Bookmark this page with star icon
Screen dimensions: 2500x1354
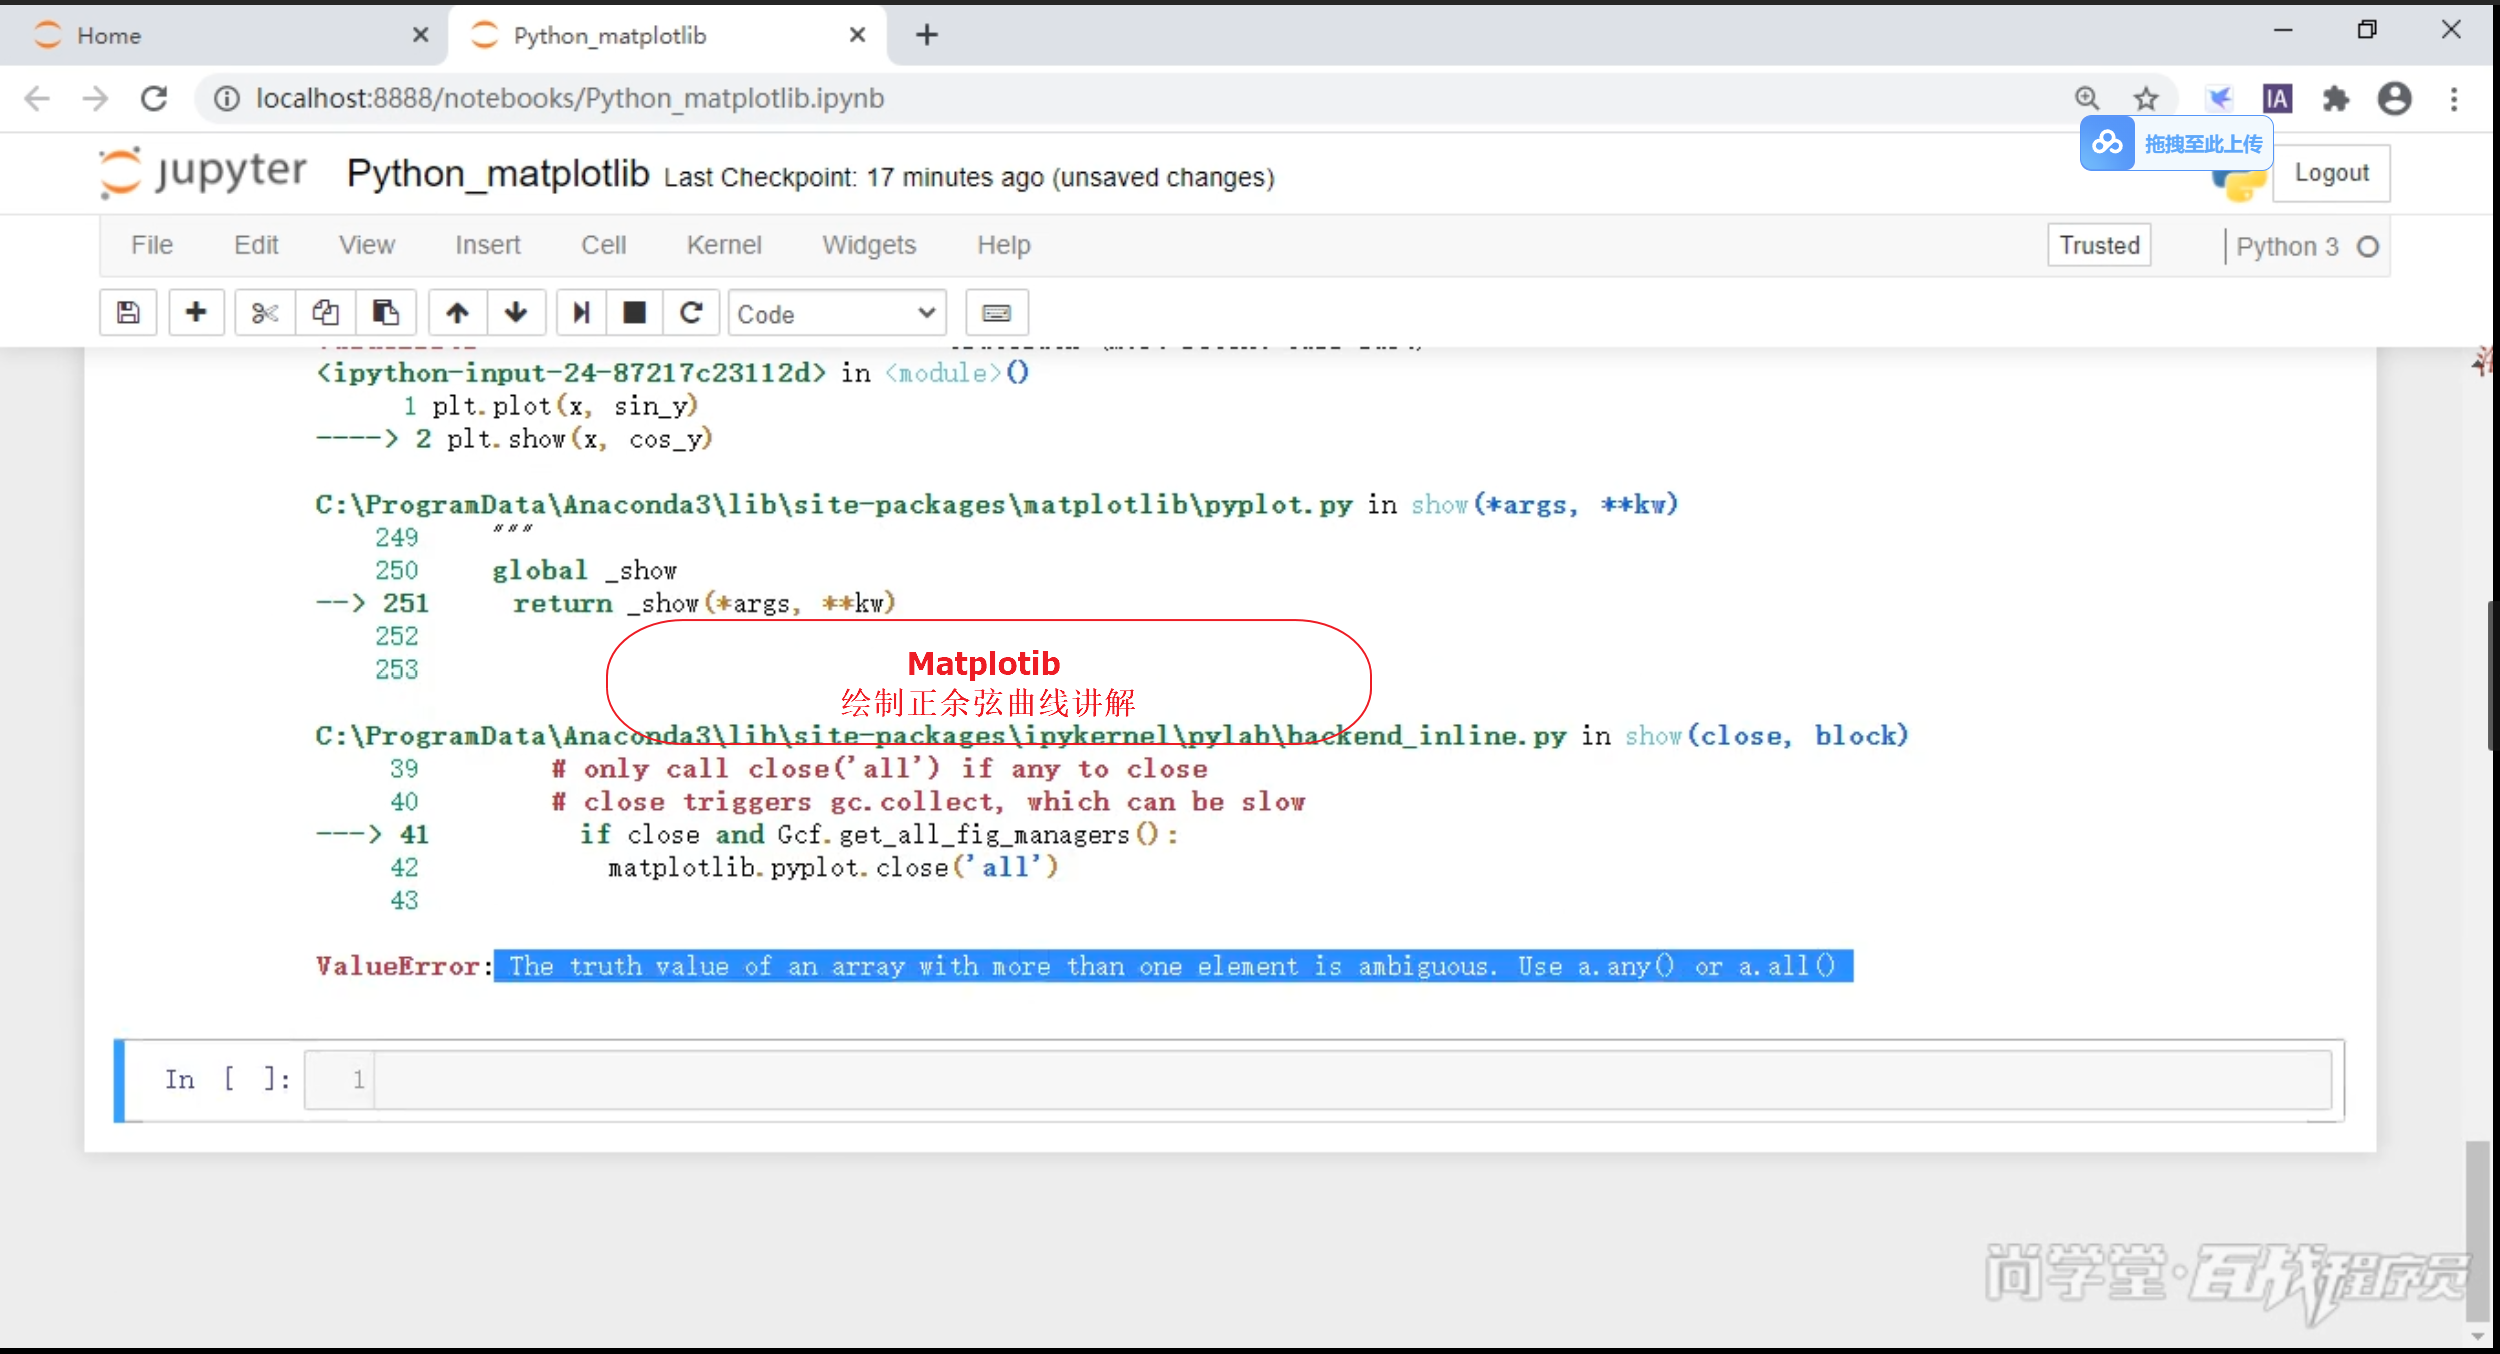point(2146,98)
